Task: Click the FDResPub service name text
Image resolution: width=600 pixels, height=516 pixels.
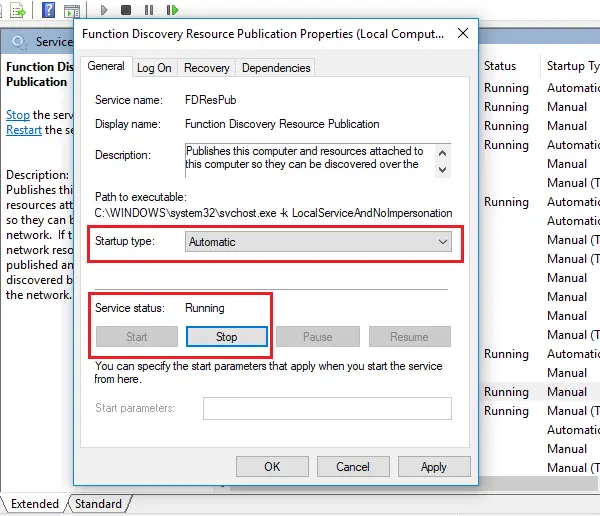Action: coord(210,100)
